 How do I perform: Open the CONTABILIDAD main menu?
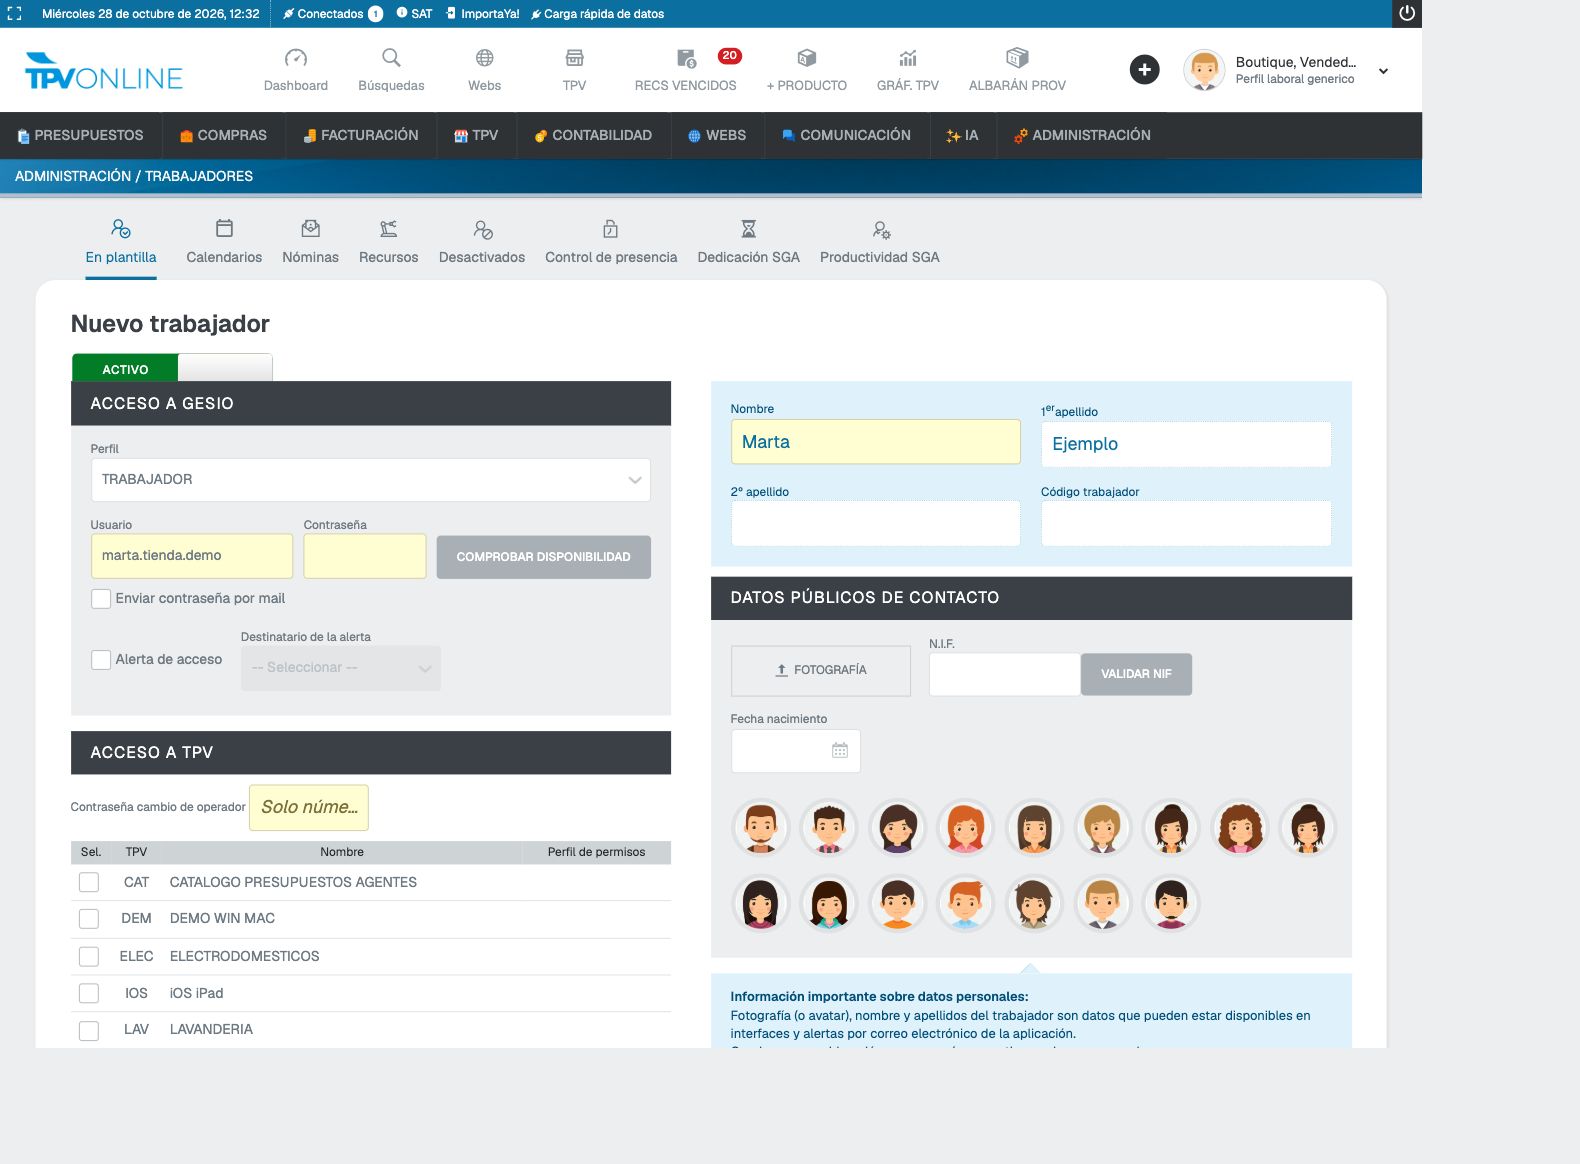click(x=593, y=135)
